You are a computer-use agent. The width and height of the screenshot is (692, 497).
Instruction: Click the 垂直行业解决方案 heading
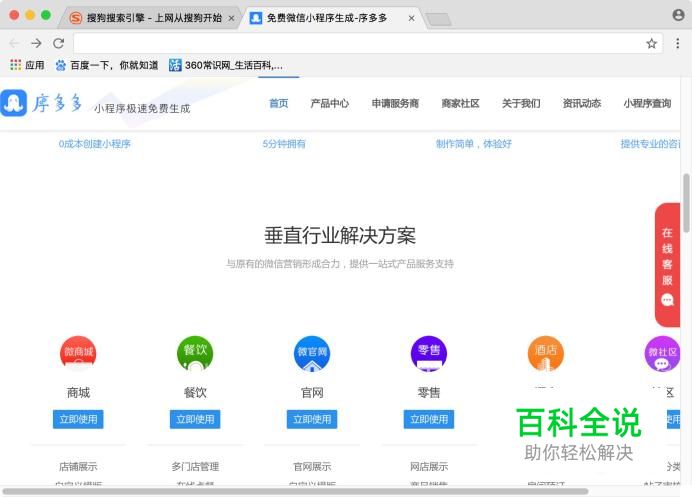click(340, 235)
